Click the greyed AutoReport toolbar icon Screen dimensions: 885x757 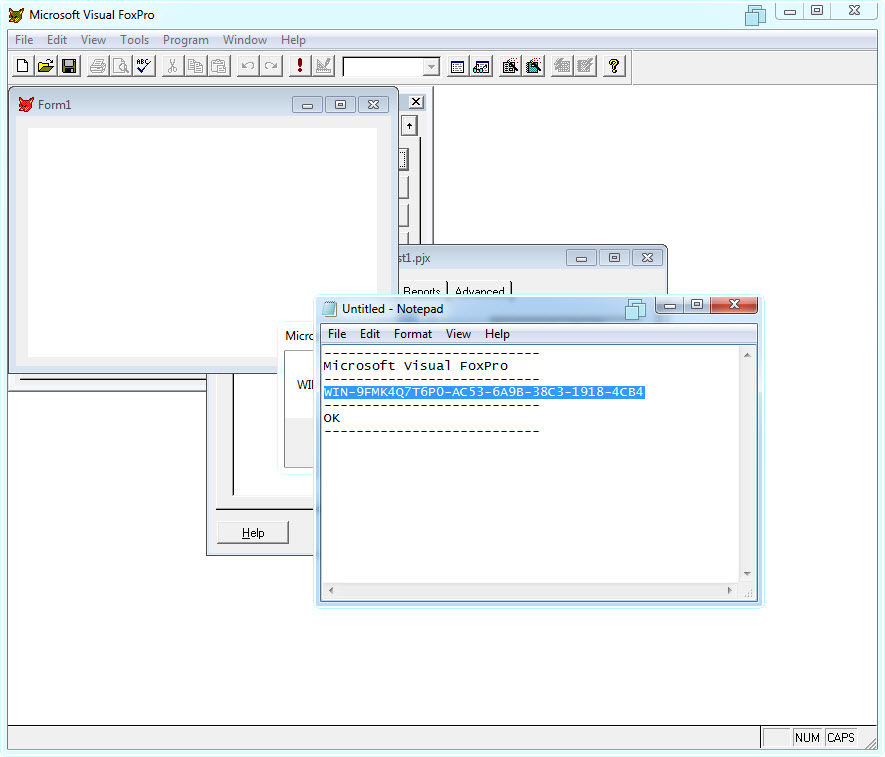coord(585,66)
